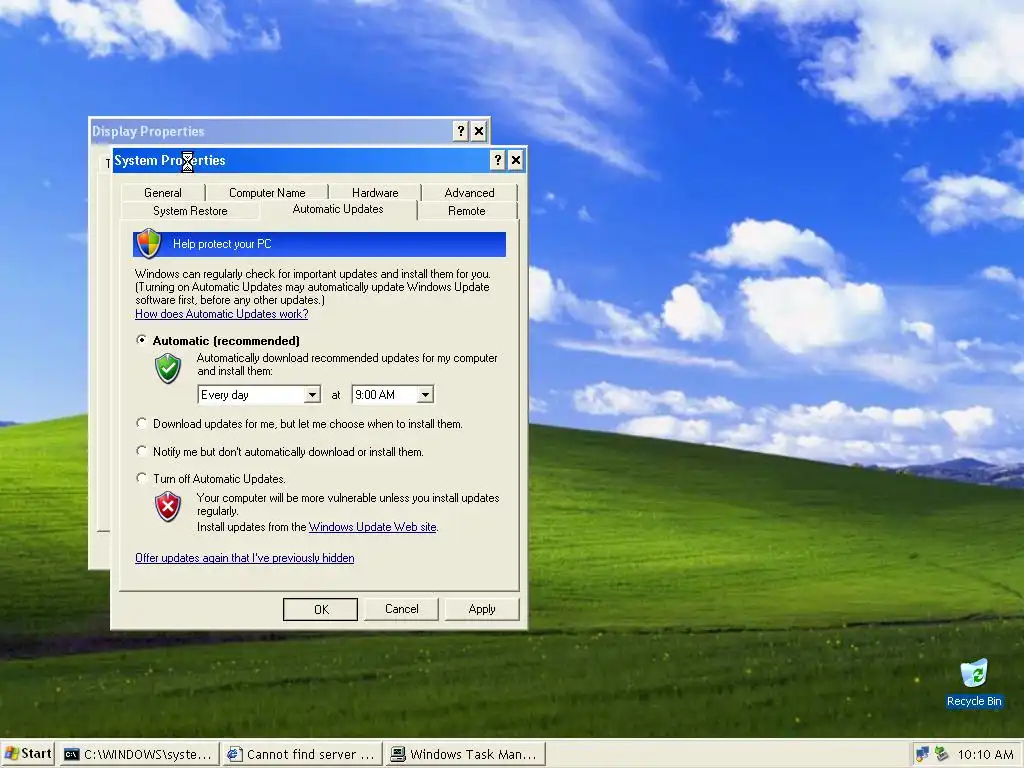Open the Windows Update Web site link
This screenshot has width=1024, height=768.
pyautogui.click(x=372, y=527)
